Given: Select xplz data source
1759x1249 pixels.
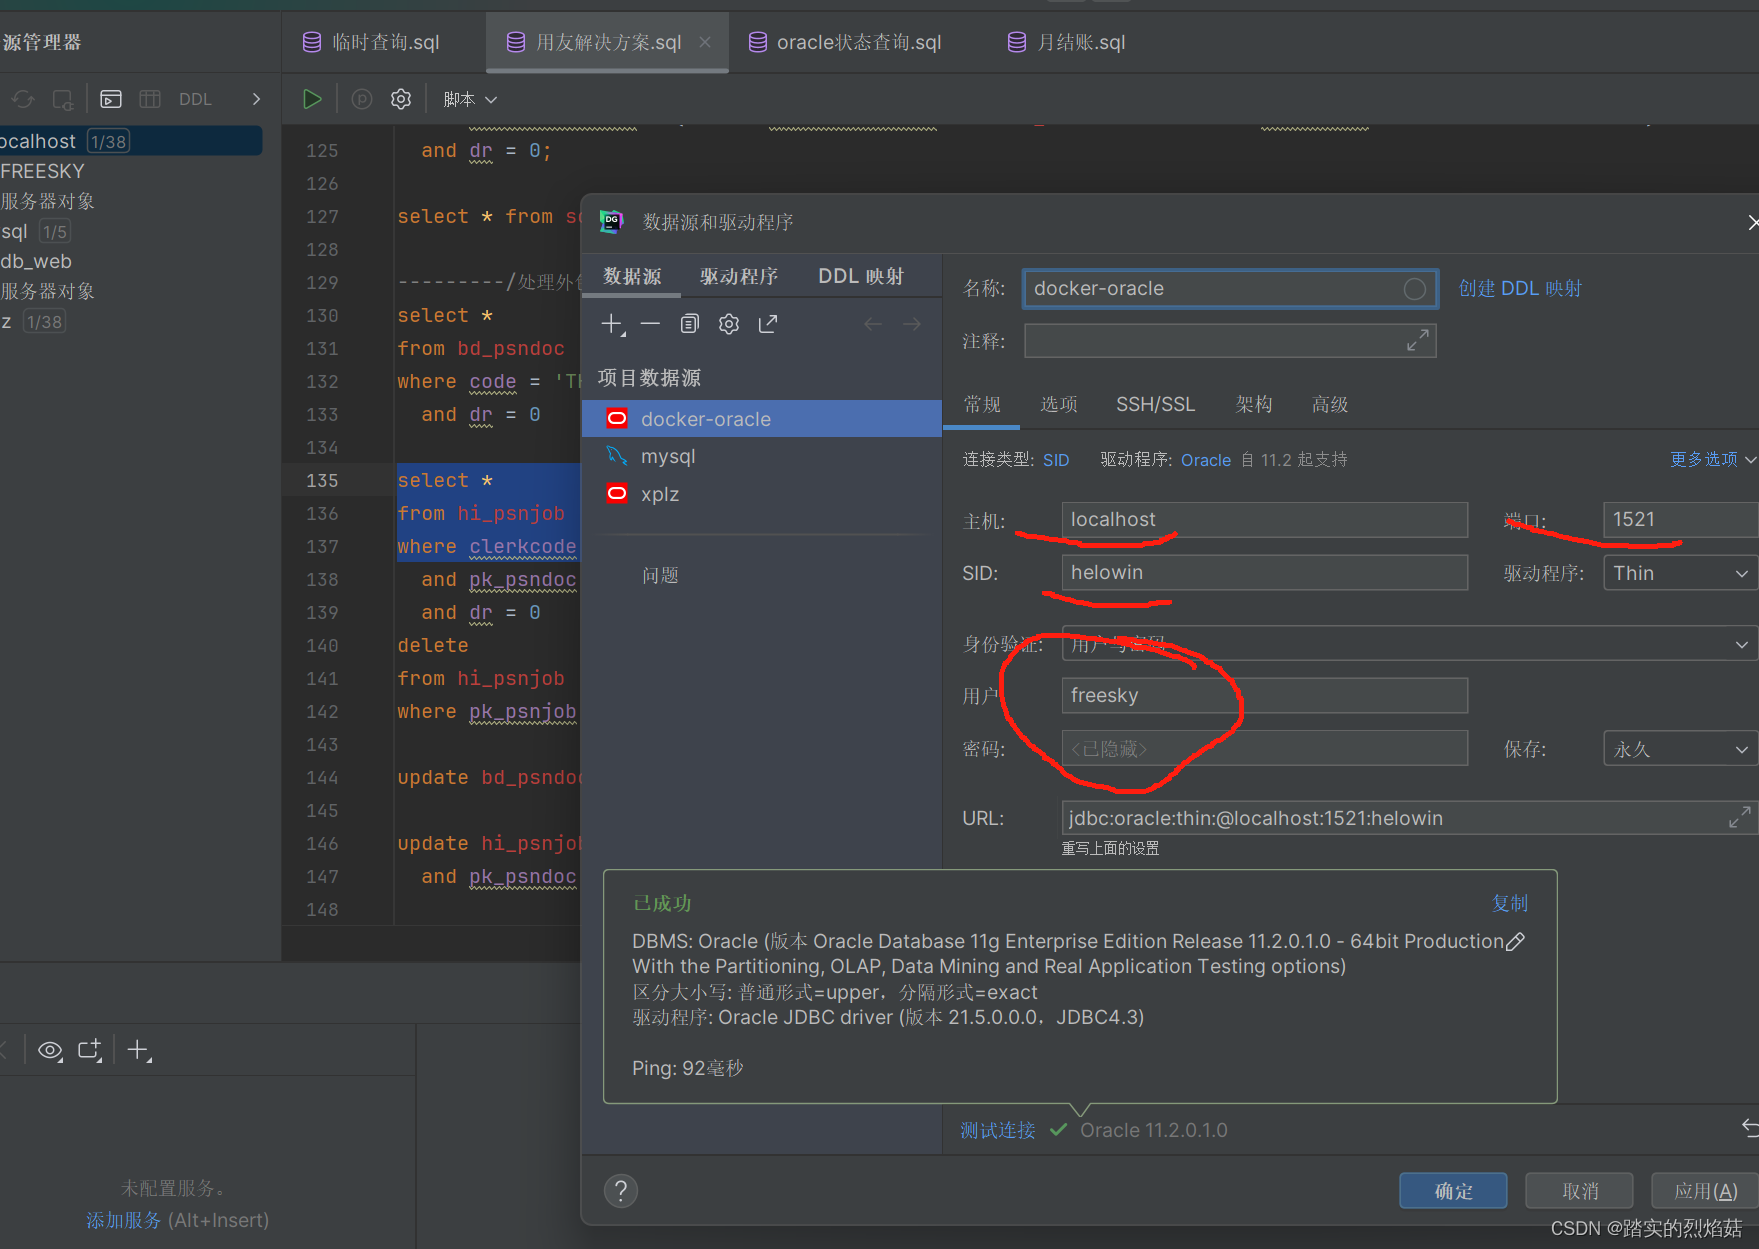Looking at the screenshot, I should tap(762, 494).
